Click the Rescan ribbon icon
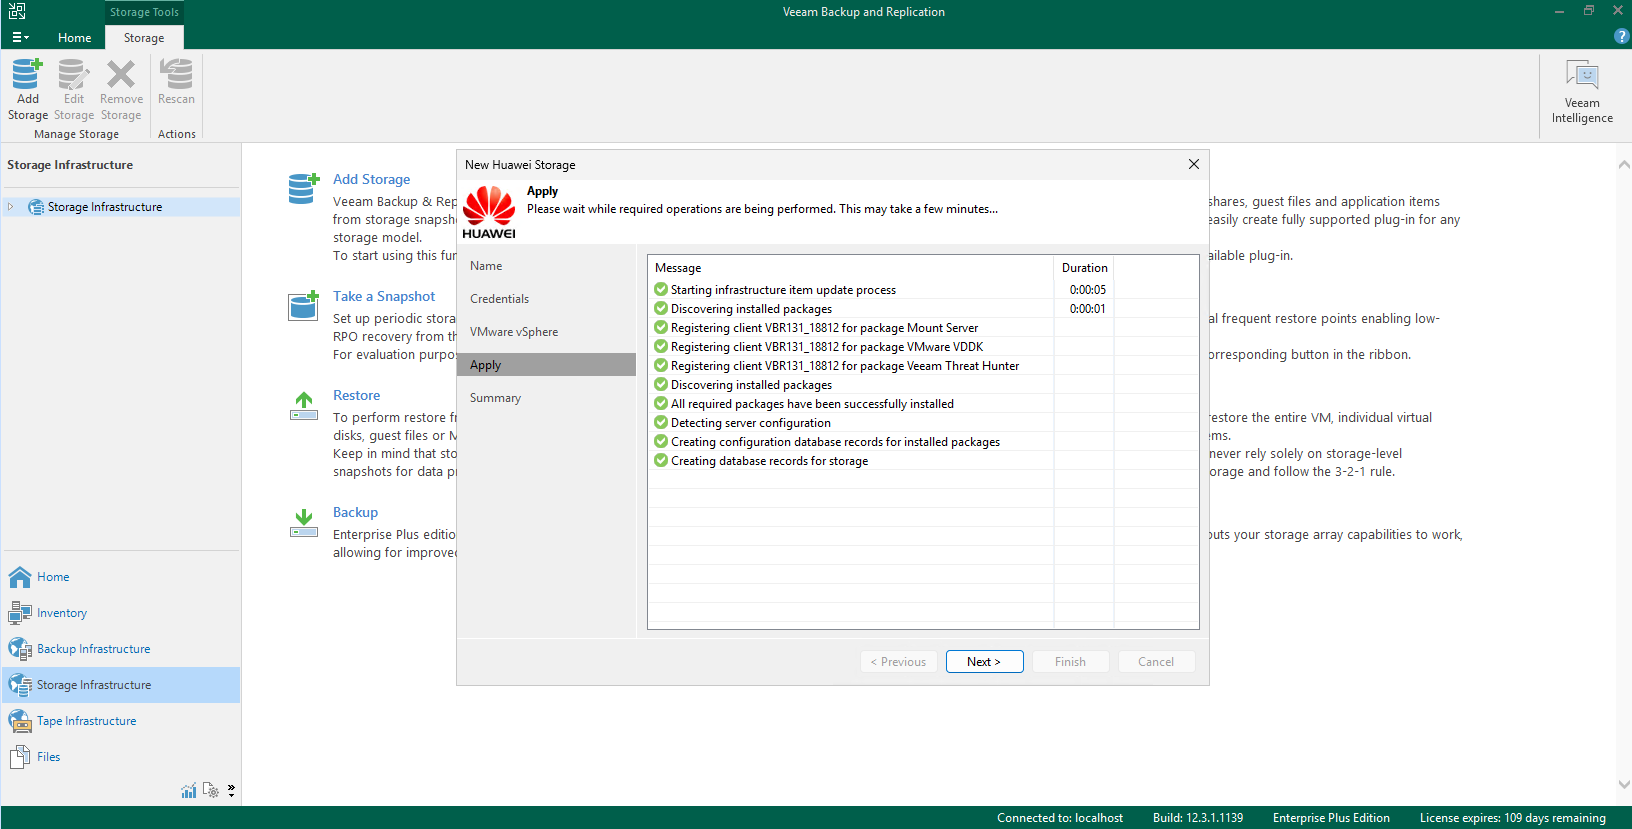The height and width of the screenshot is (829, 1632). [176, 82]
